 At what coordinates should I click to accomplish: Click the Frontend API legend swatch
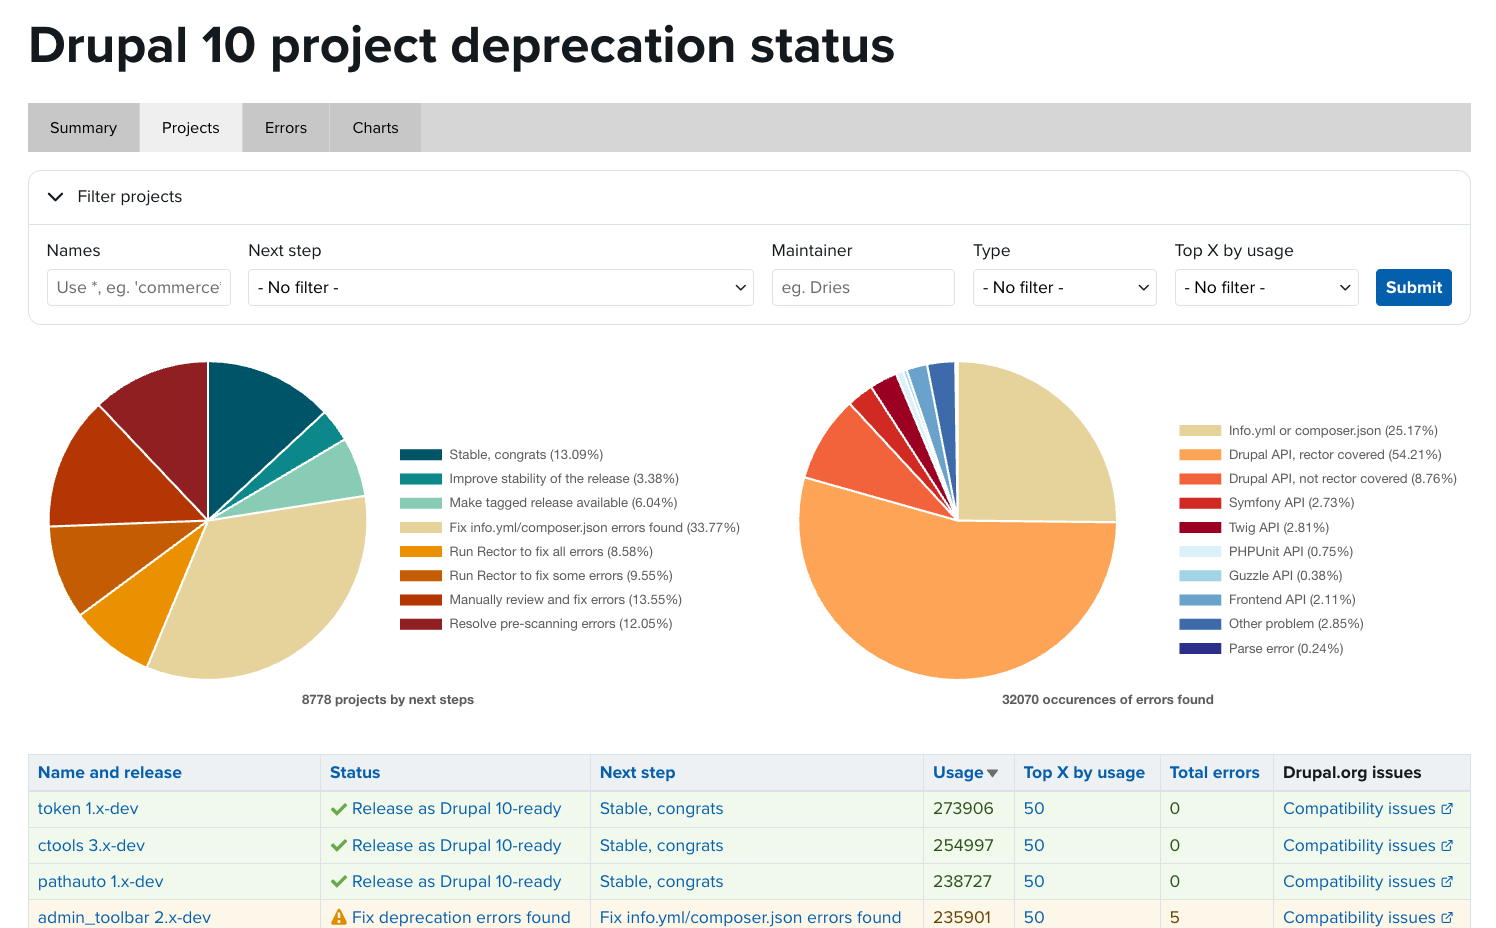point(1200,600)
